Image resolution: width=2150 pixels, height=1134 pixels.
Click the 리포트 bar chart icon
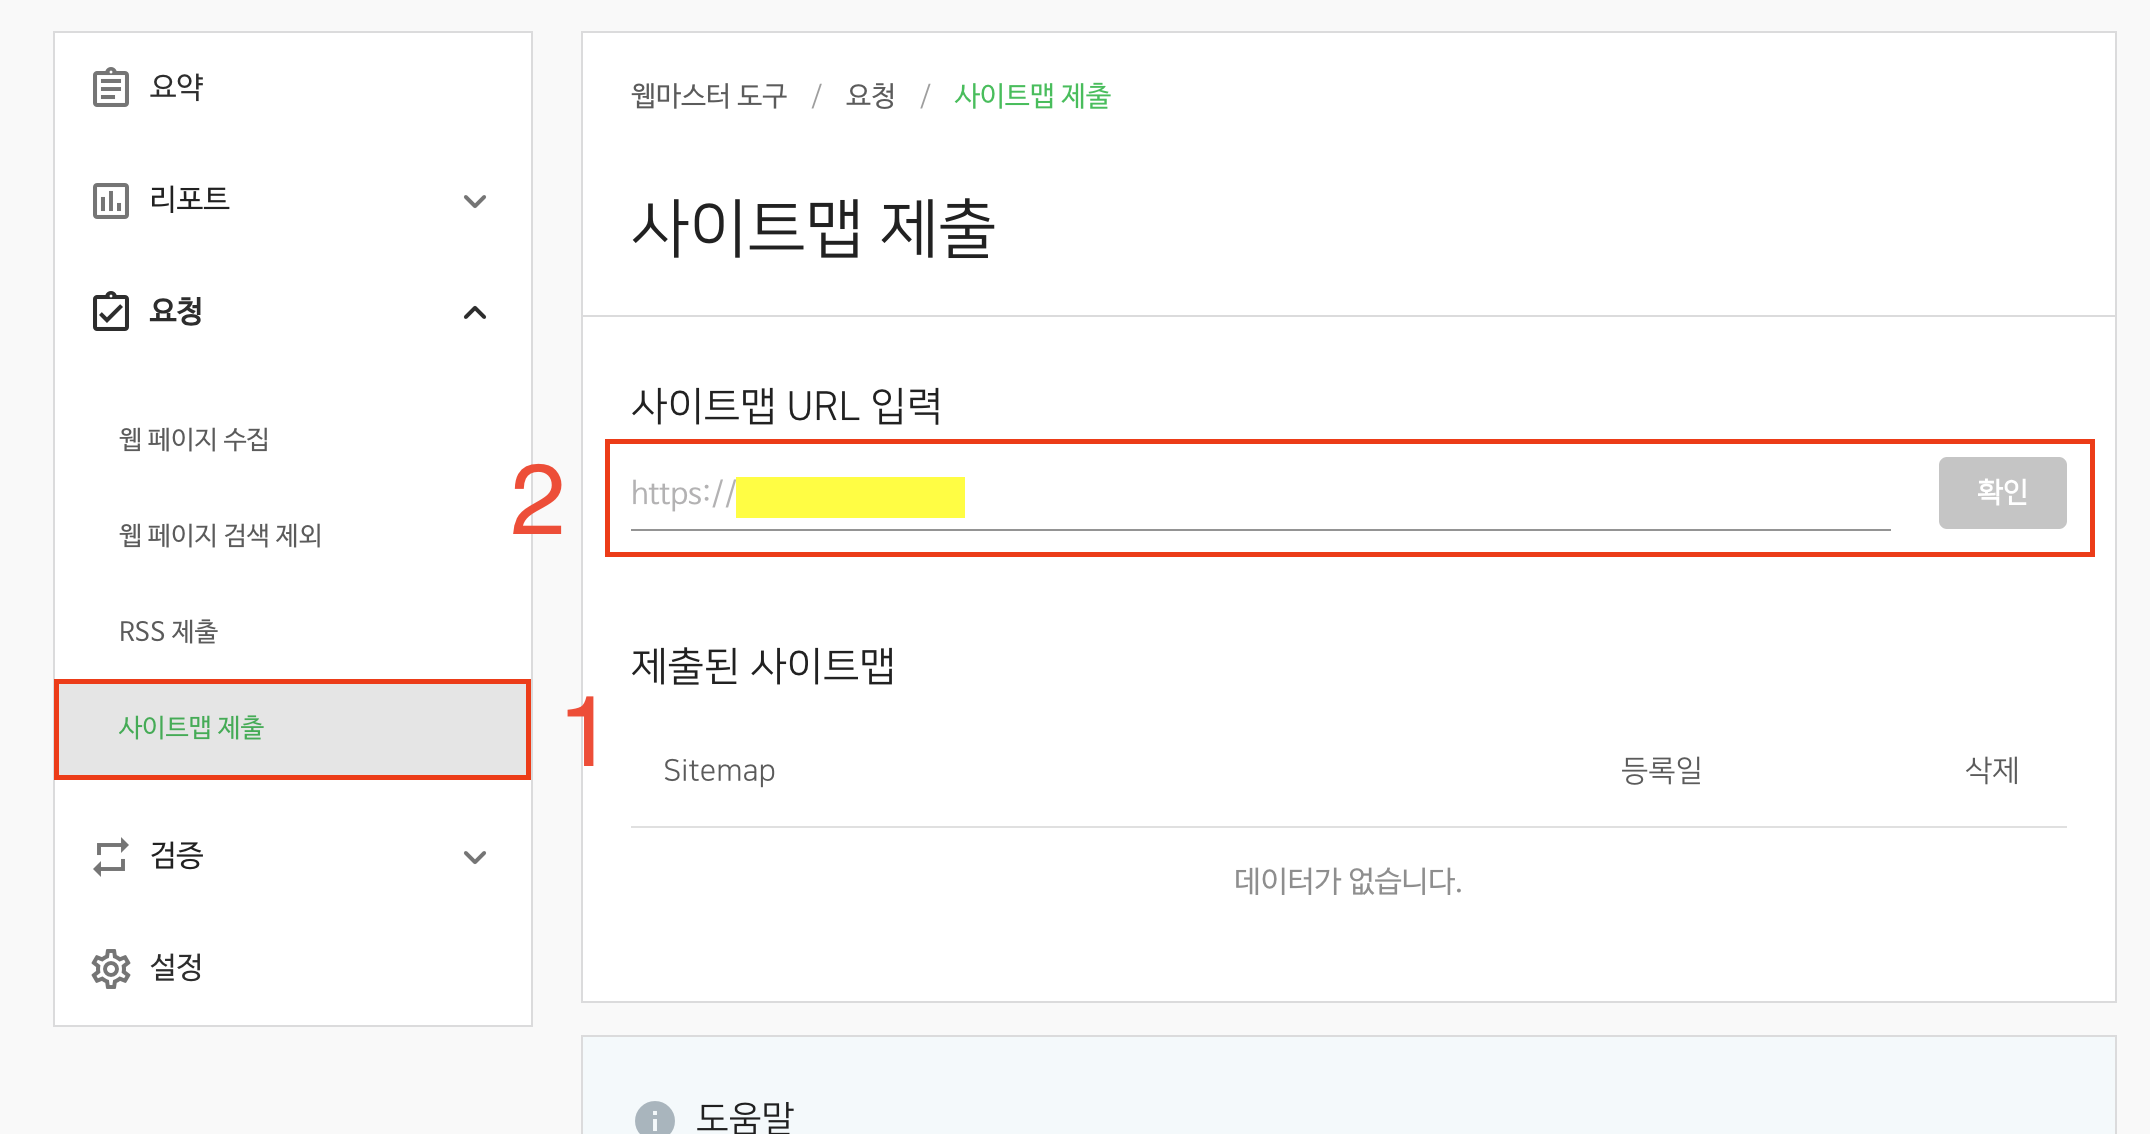coord(110,200)
